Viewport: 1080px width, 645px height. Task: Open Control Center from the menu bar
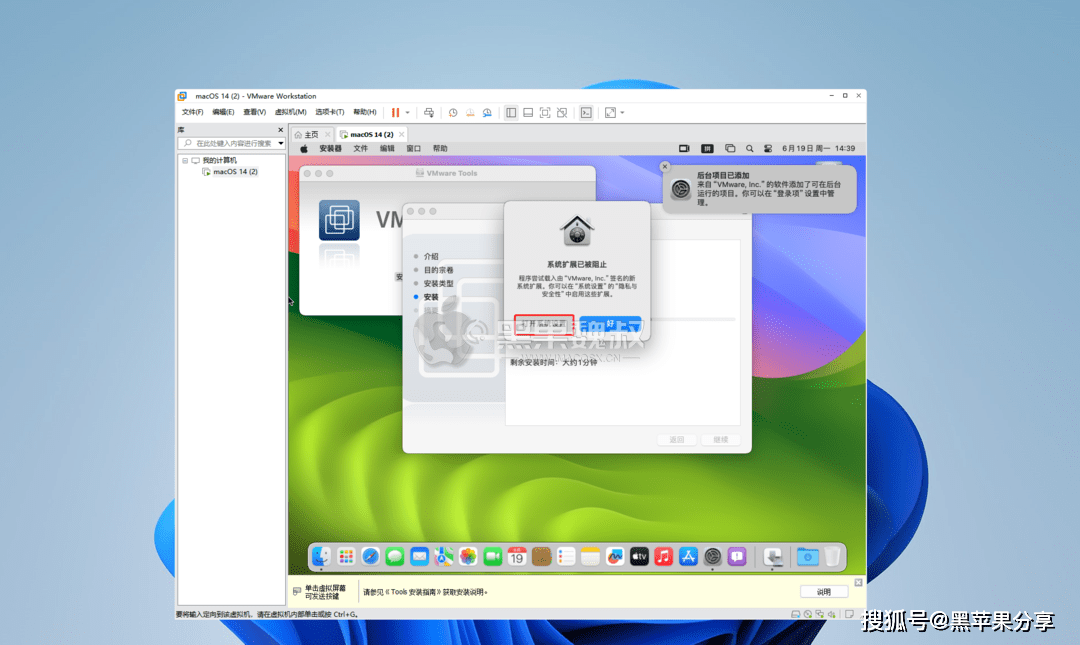pyautogui.click(x=767, y=149)
